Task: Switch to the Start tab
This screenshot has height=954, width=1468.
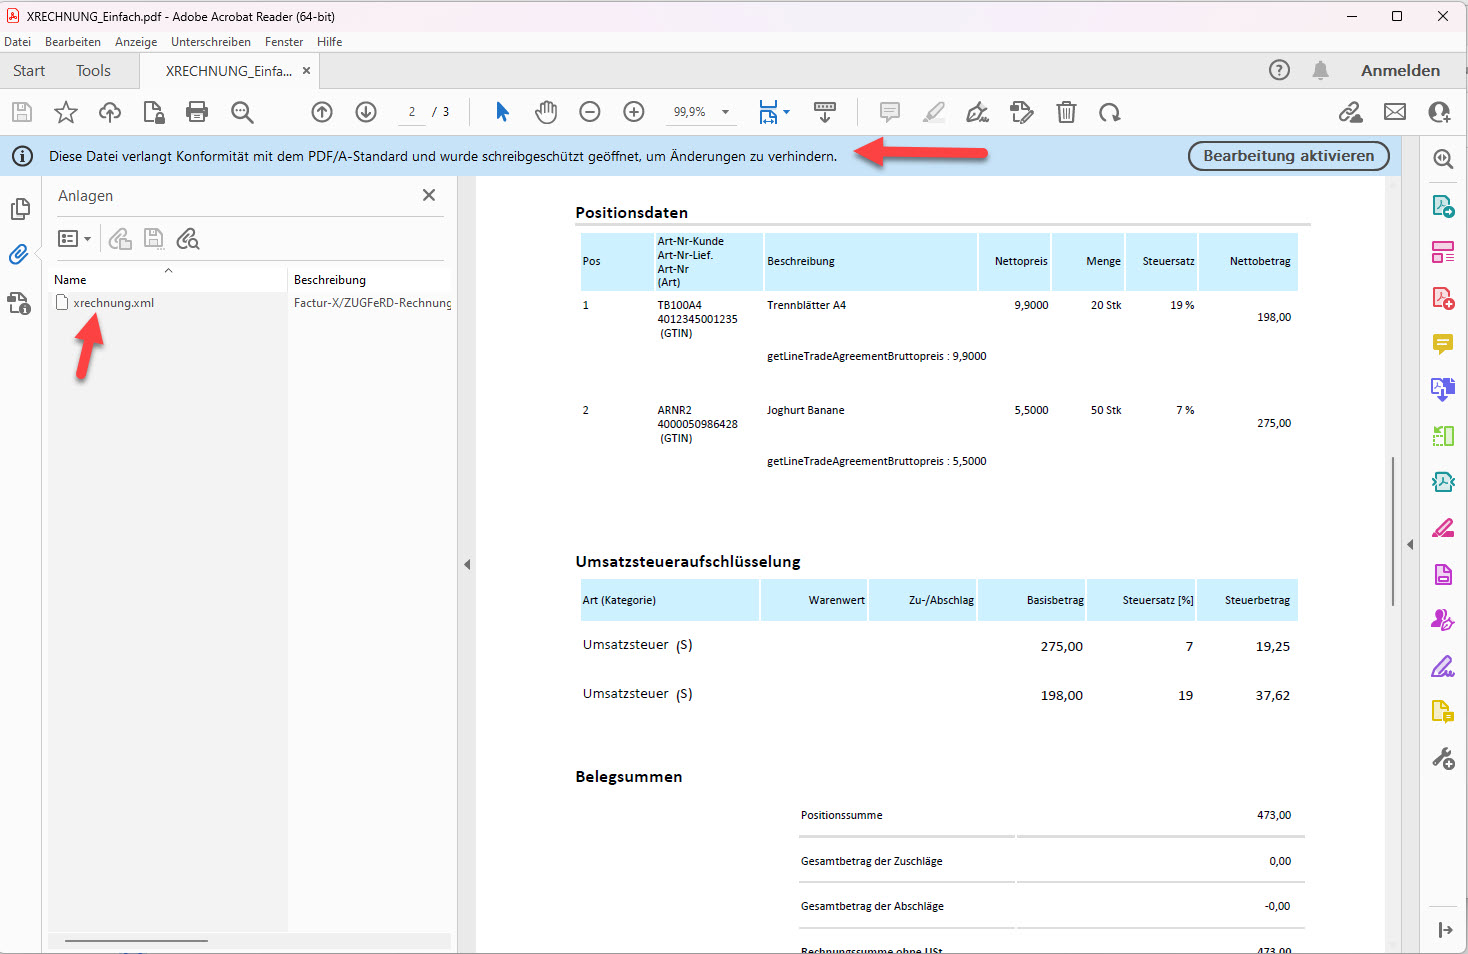Action: click(29, 71)
